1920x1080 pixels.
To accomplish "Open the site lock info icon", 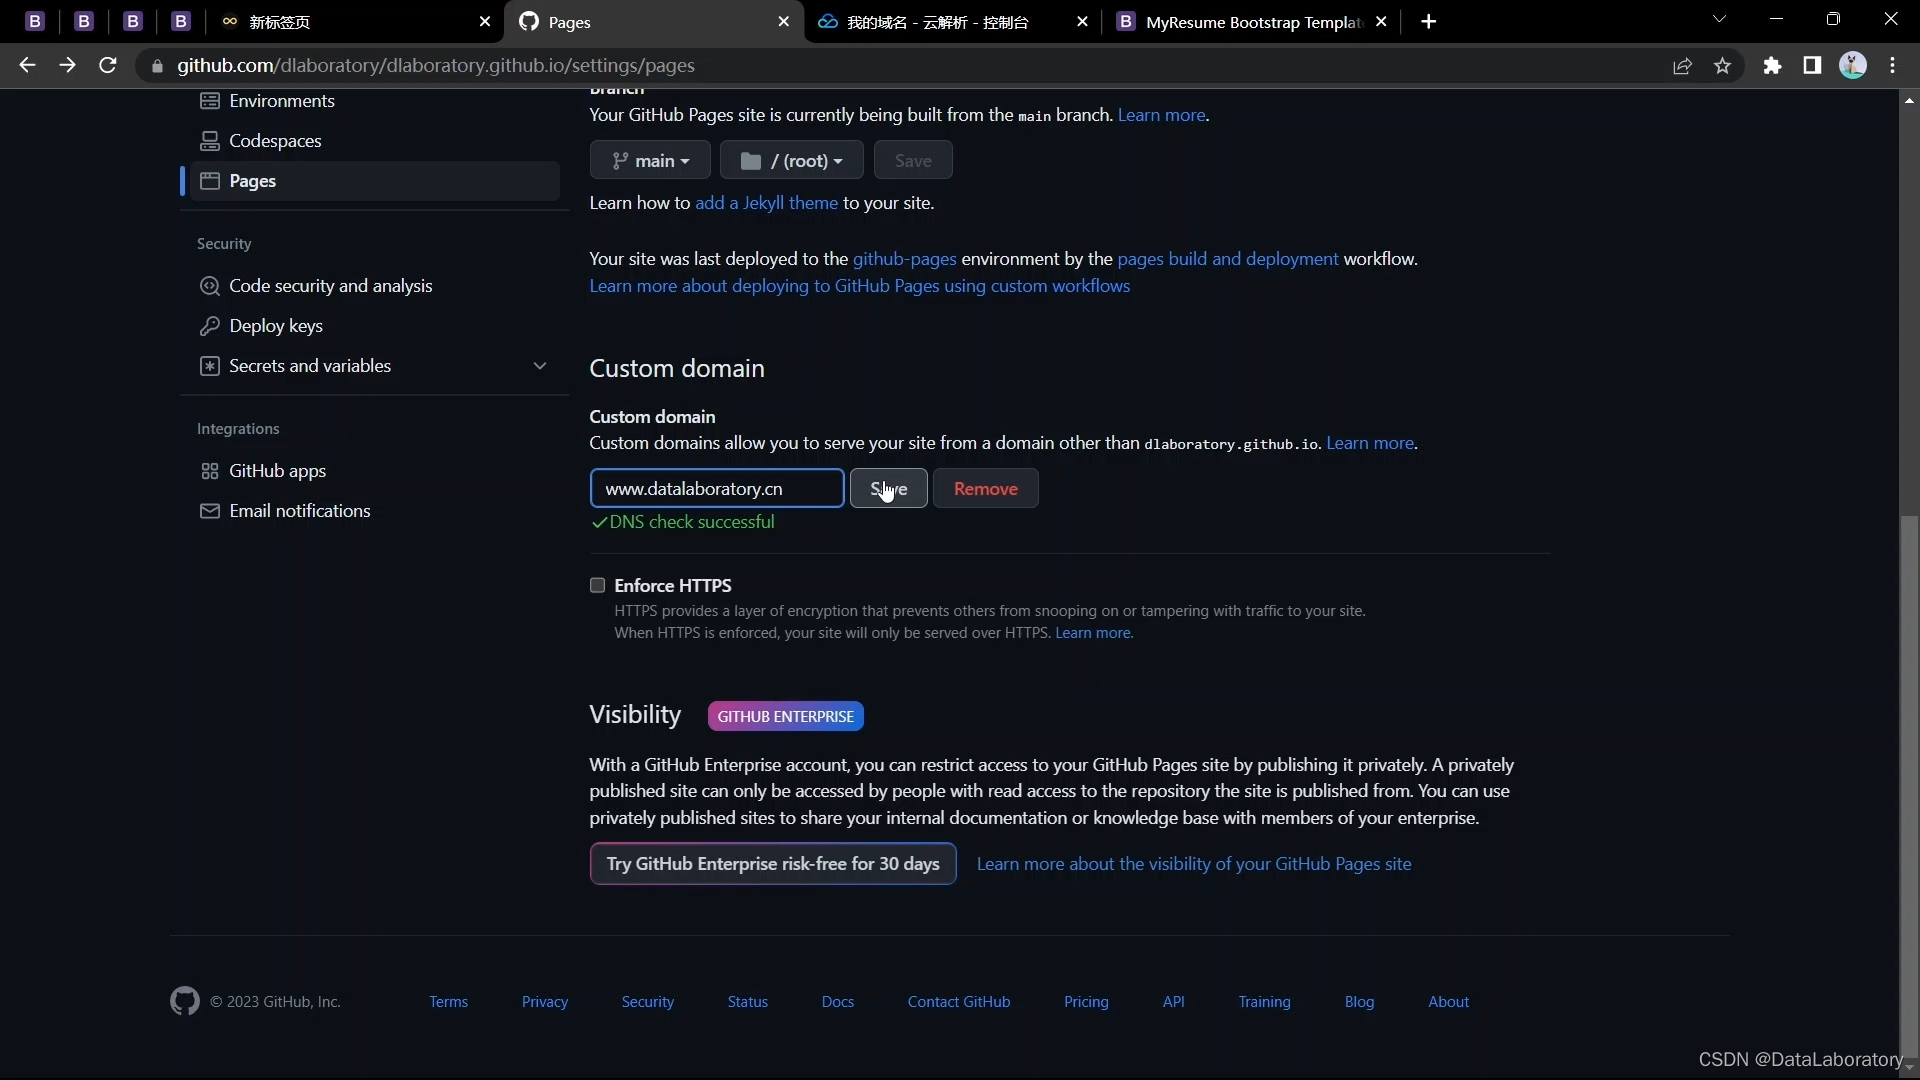I will point(157,66).
